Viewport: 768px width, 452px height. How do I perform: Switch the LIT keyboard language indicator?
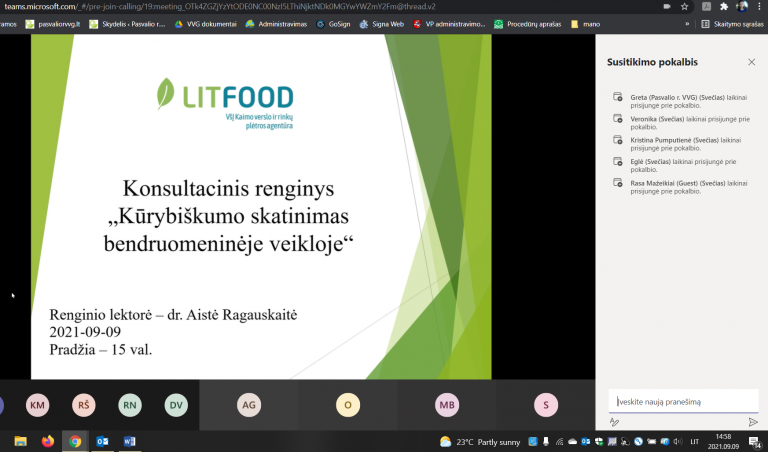pos(695,442)
